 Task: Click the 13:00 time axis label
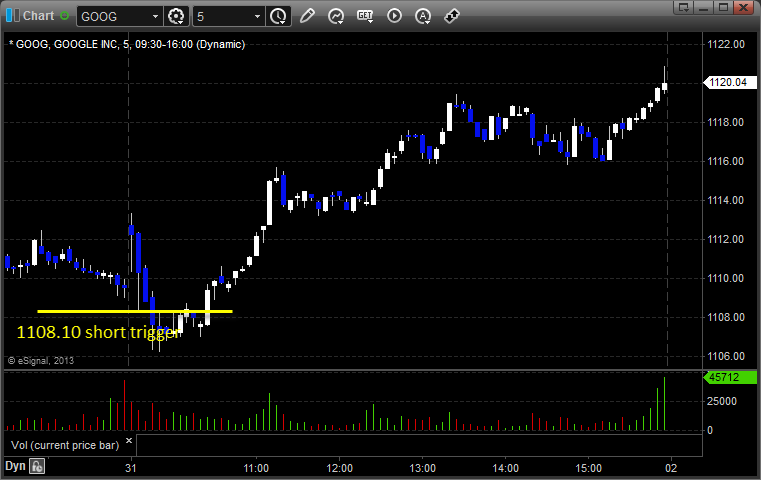click(422, 468)
